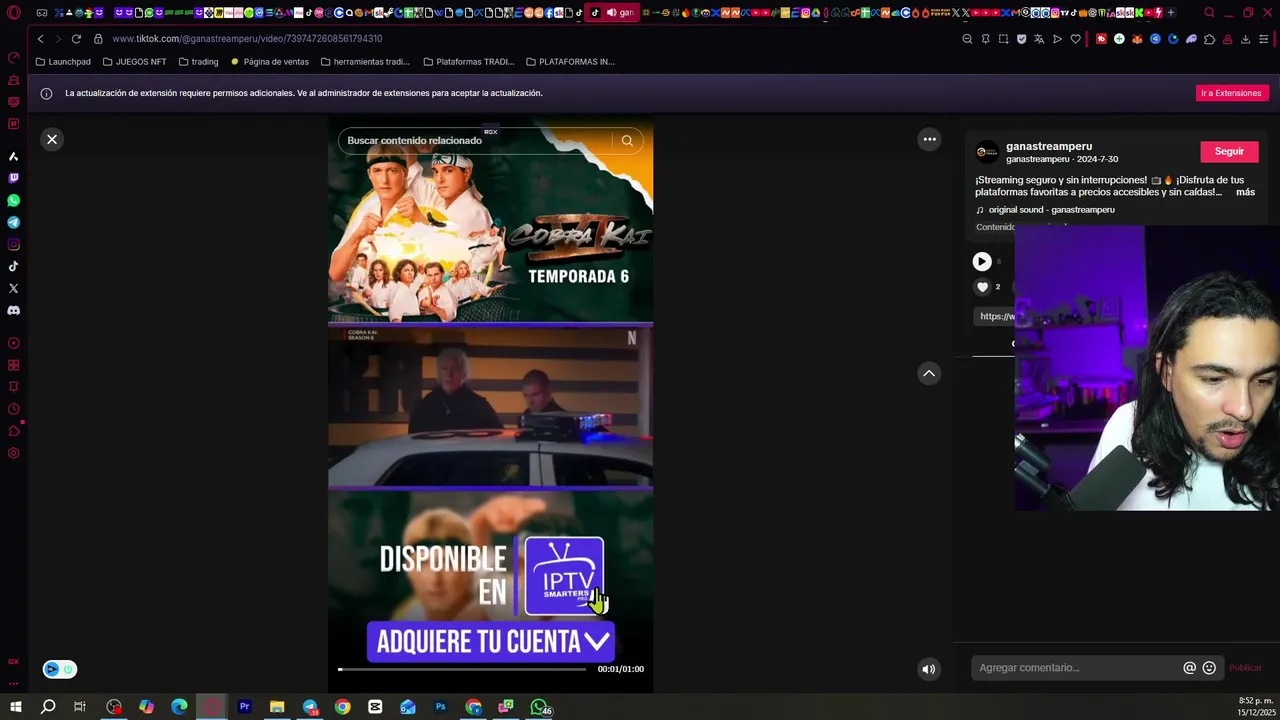Seek along the video progress bar
Viewport: 1280px width, 720px height.
(x=462, y=669)
